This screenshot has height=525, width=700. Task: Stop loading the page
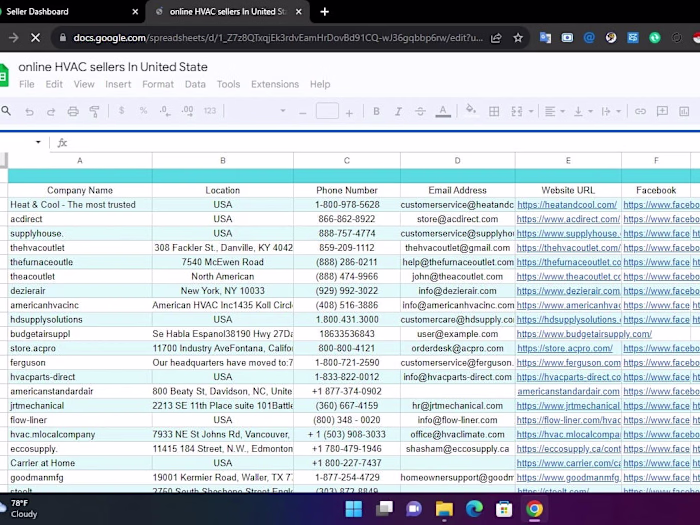tap(35, 38)
